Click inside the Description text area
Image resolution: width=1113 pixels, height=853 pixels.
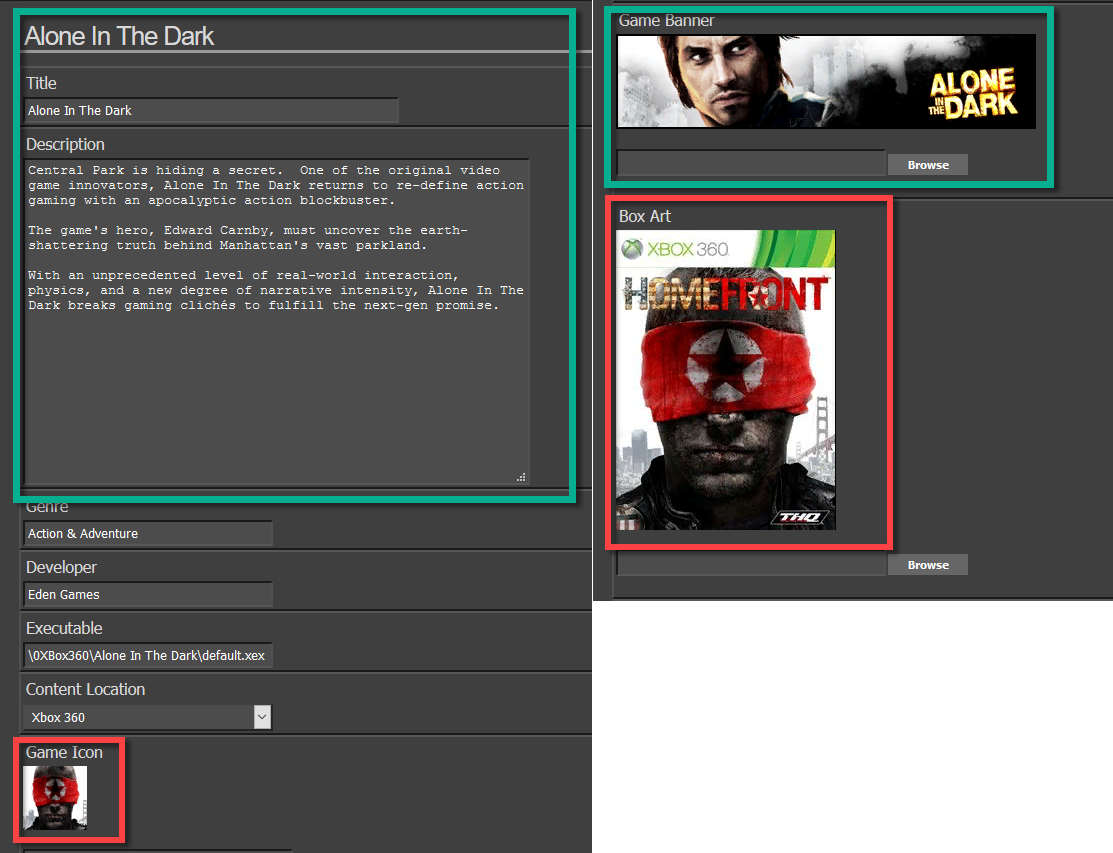(277, 322)
